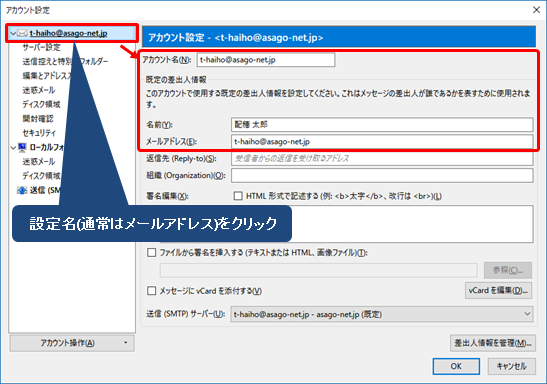Close the アカウント設定 dialog with X
This screenshot has width=547, height=384.
(x=537, y=9)
